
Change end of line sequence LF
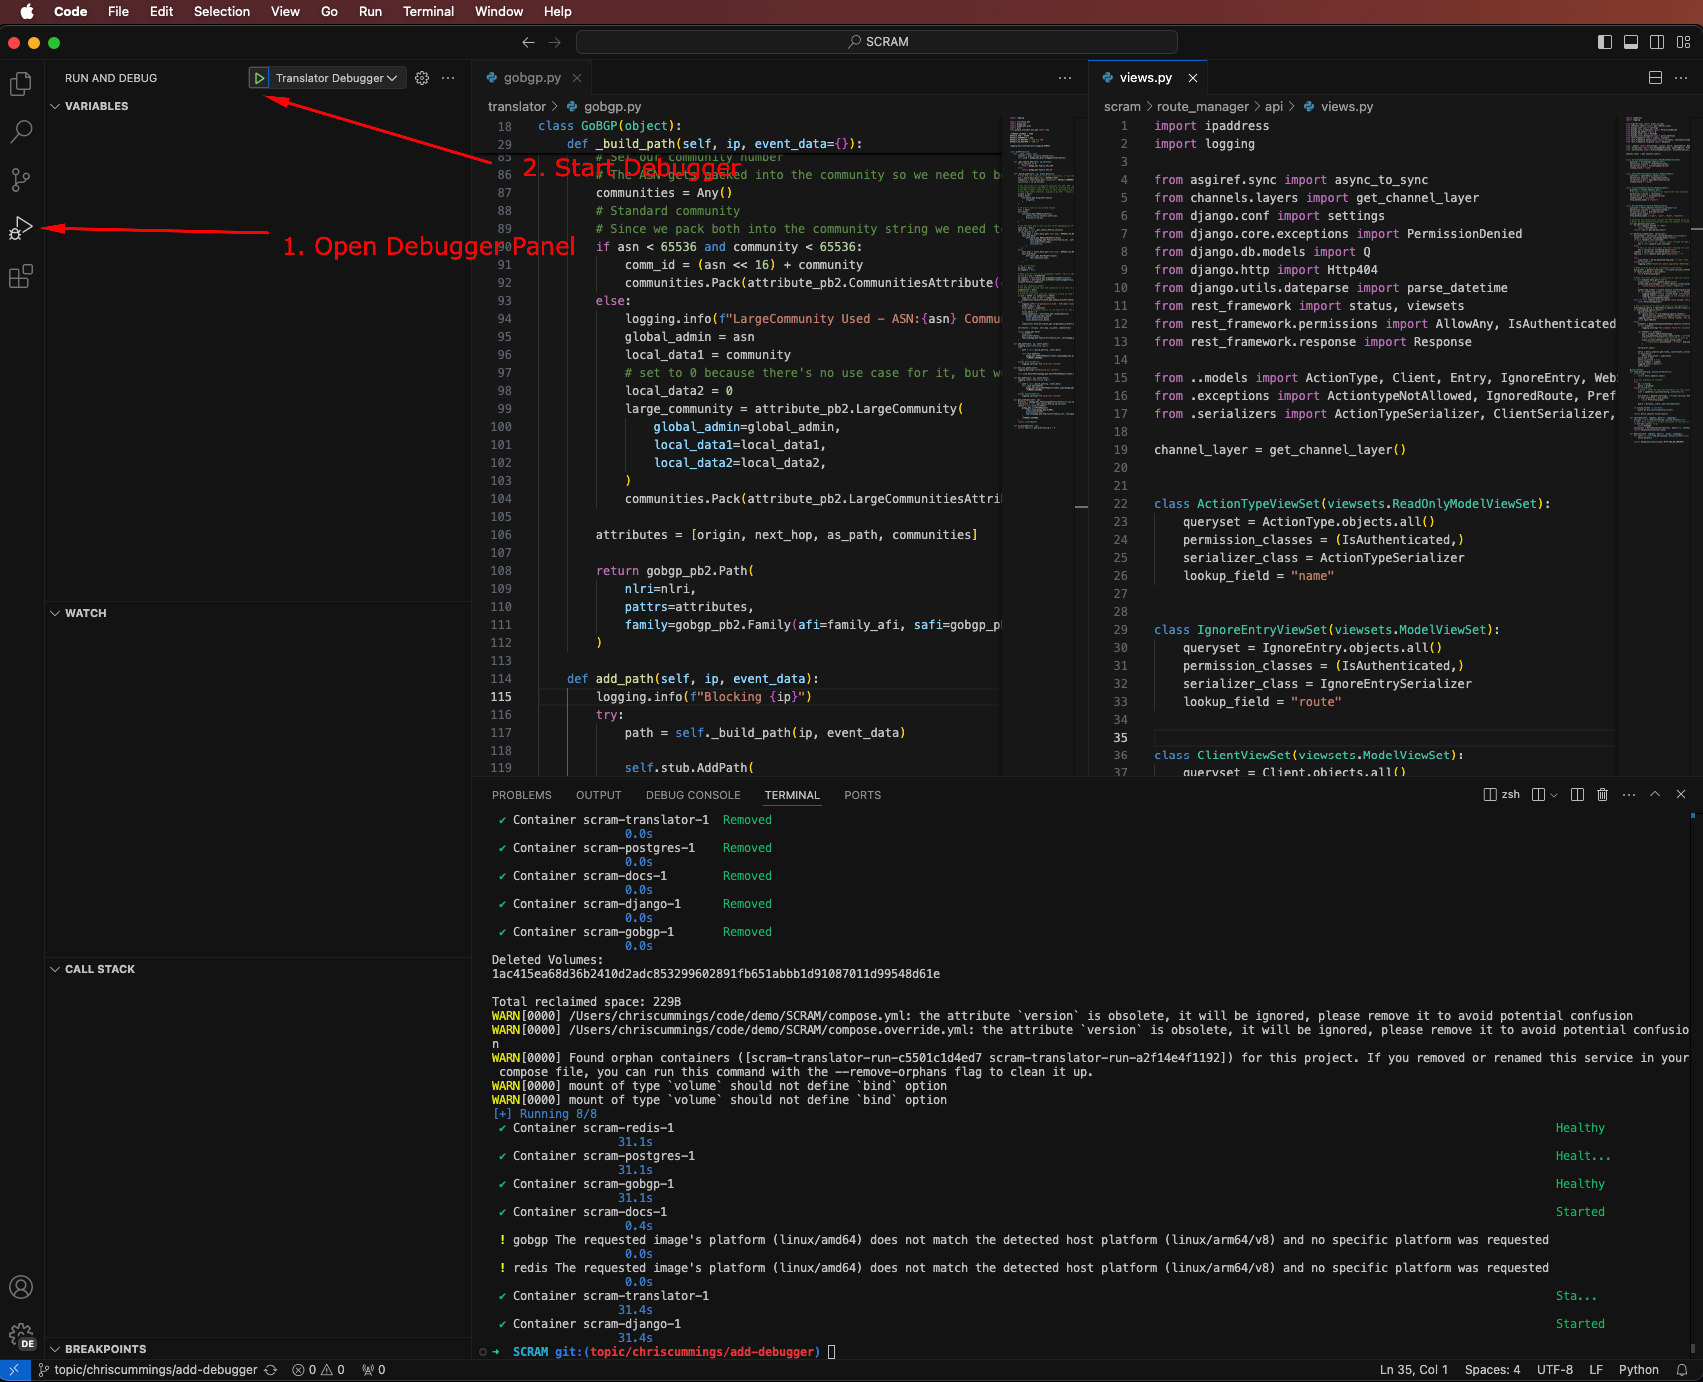(1596, 1370)
